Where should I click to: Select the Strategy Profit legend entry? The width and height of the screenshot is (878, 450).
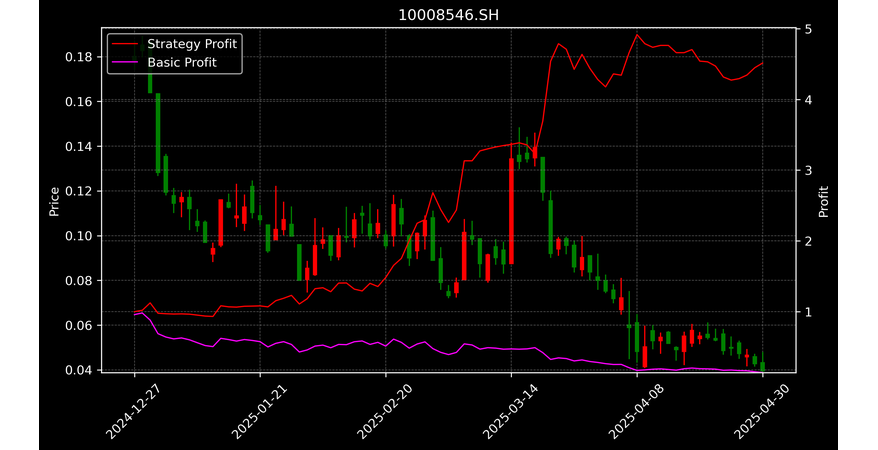pyautogui.click(x=175, y=44)
